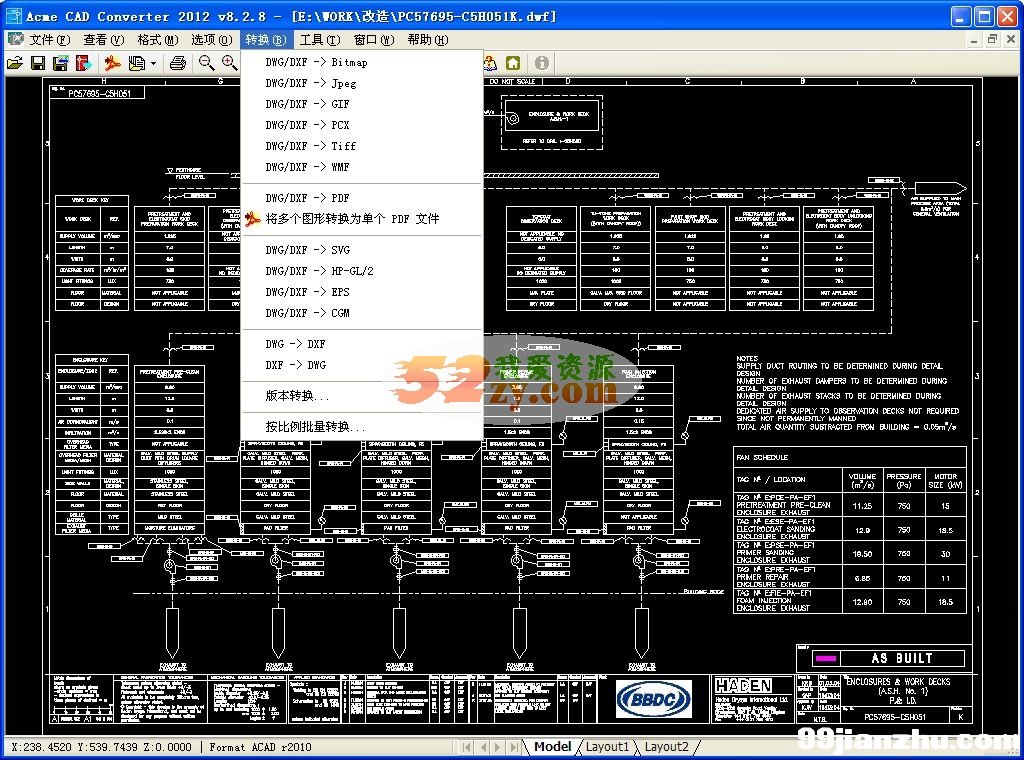Image resolution: width=1024 pixels, height=760 pixels.
Task: Choose DWG/DXF -> CGM
Action: 362,313
